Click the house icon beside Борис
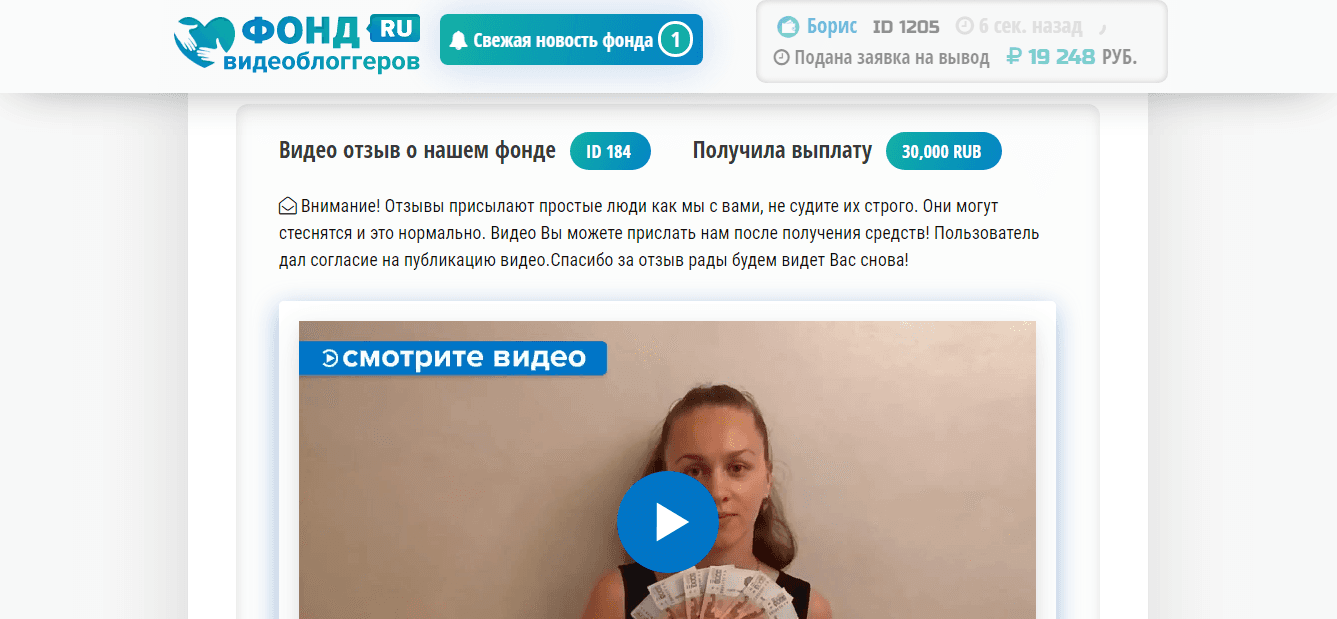Viewport: 1337px width, 619px height. (789, 26)
